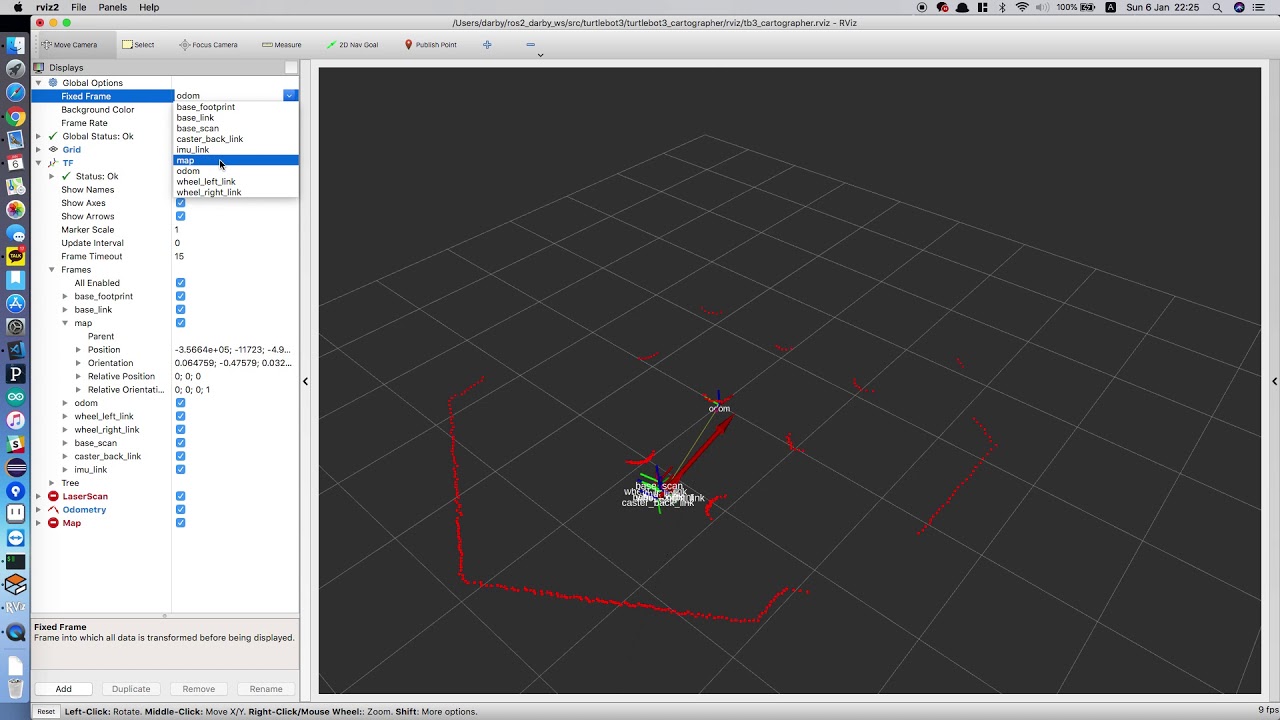Open Siri from the menu bar
The height and width of the screenshot is (720, 1280).
pyautogui.click(x=1240, y=7)
